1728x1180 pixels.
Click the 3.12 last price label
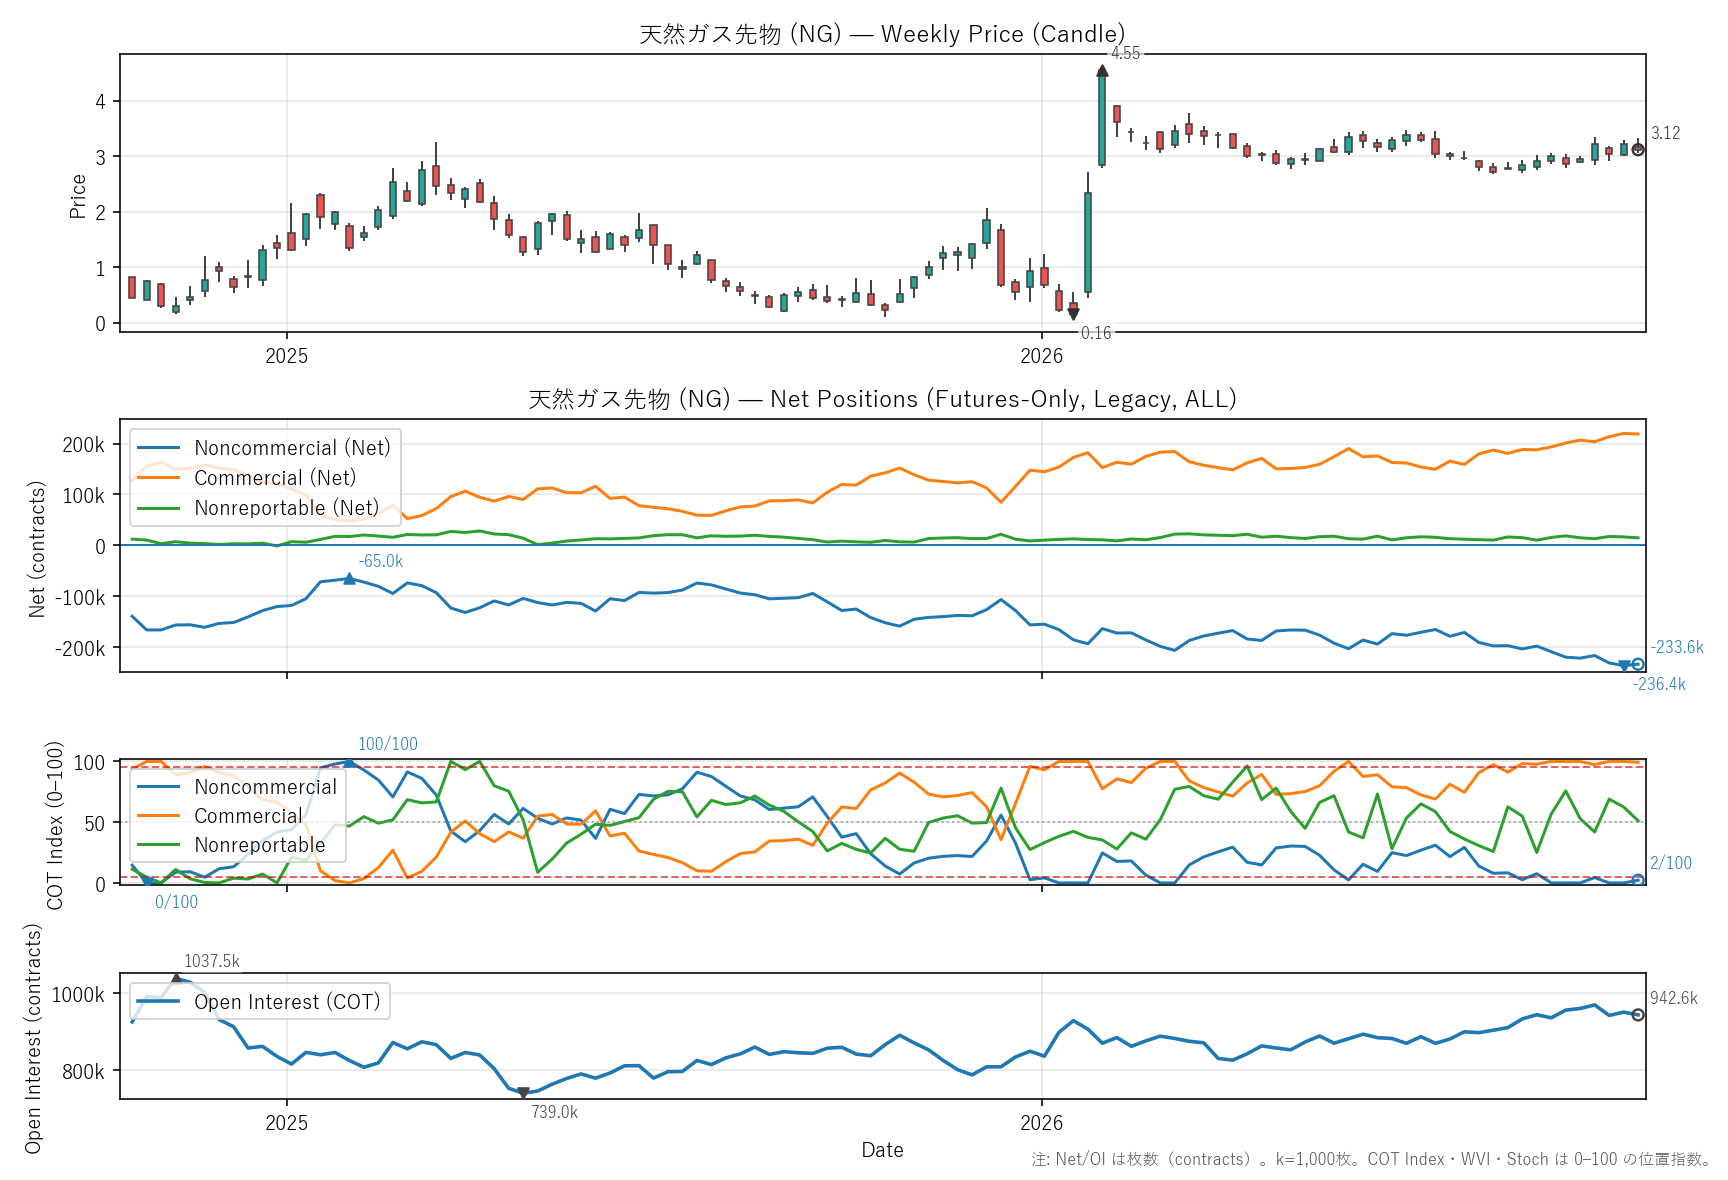click(x=1665, y=133)
